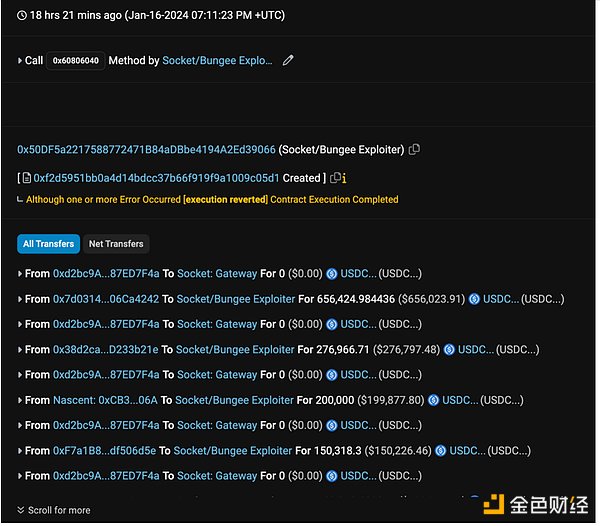Open the Socket/Bungee Explo... link in Call row

pos(217,61)
